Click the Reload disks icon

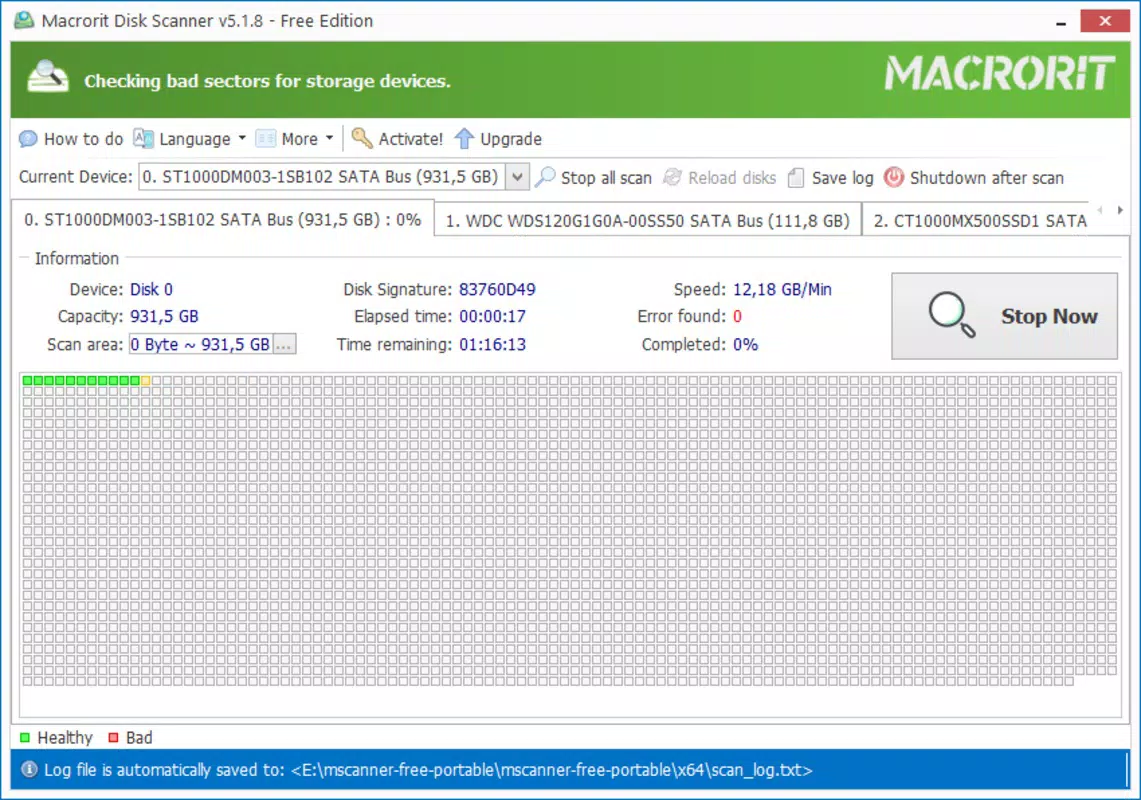(672, 178)
